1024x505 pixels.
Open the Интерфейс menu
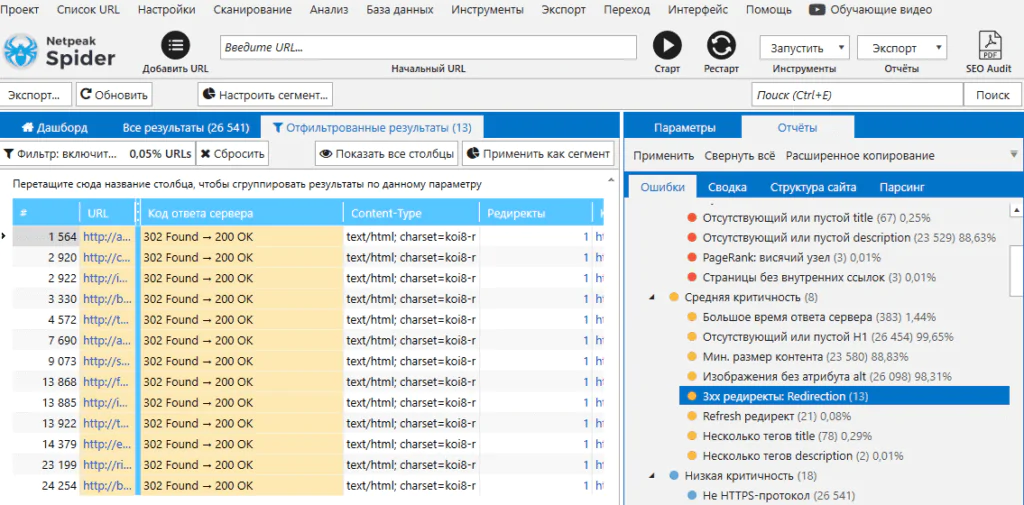698,10
